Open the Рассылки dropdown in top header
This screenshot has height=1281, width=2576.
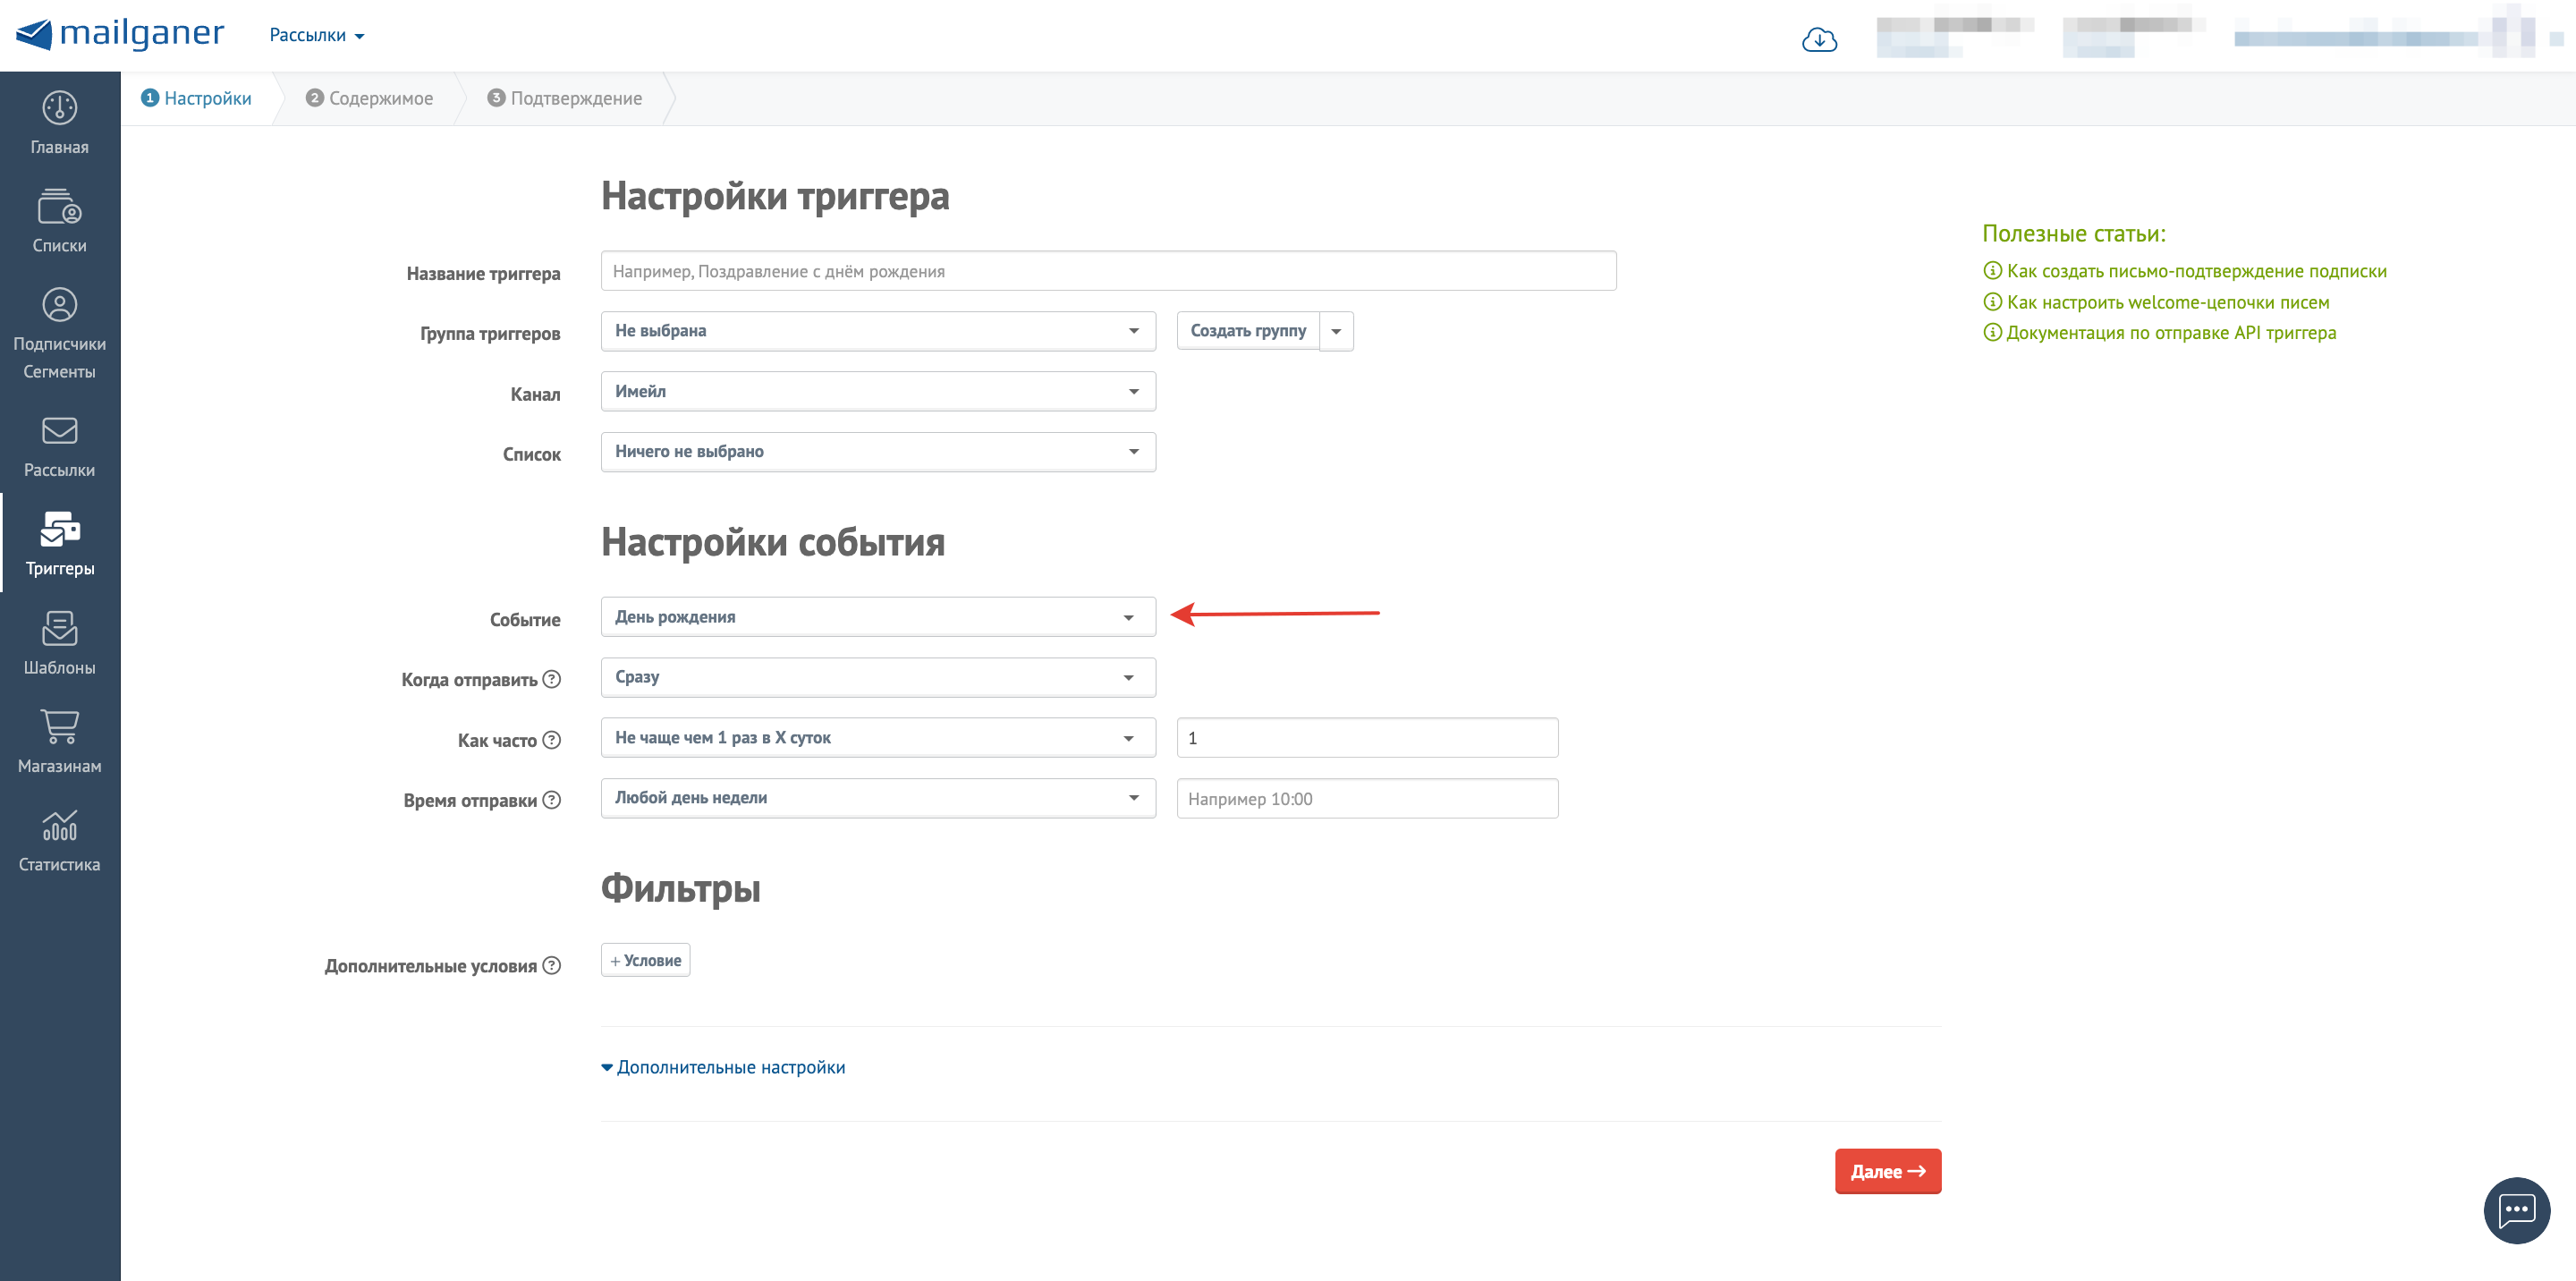pyautogui.click(x=316, y=35)
